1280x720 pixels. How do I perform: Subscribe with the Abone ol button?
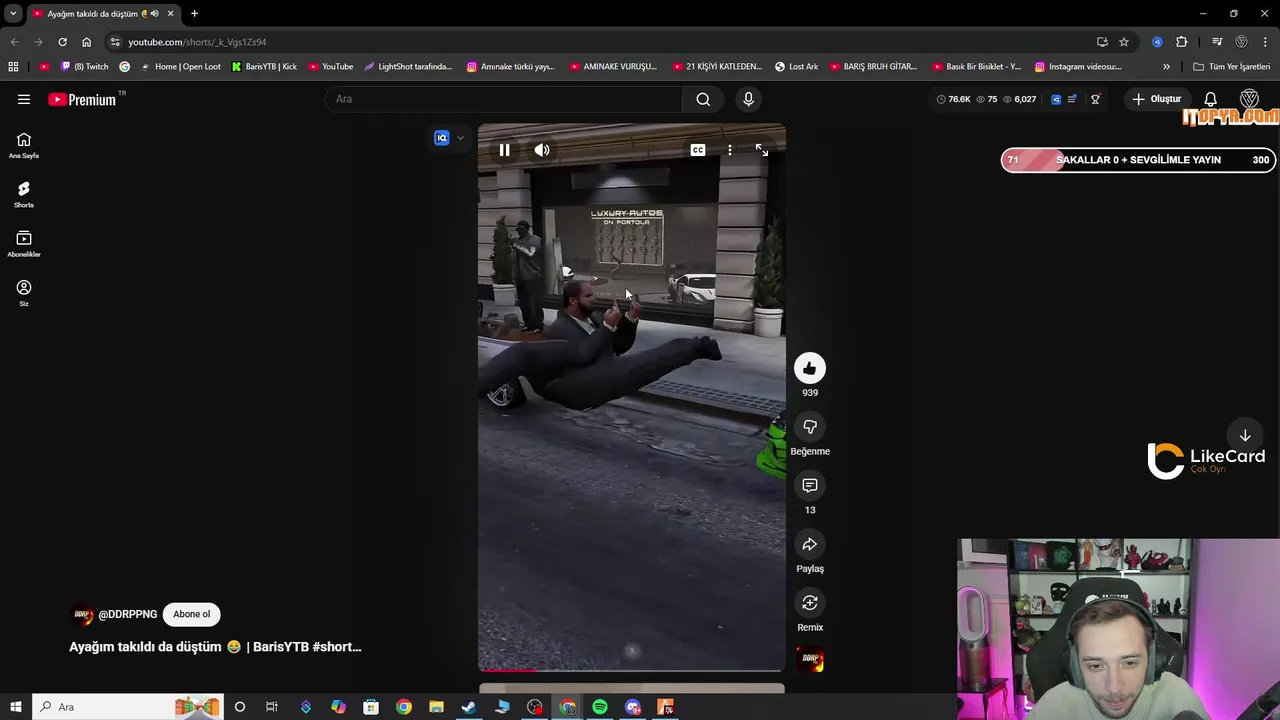point(192,614)
